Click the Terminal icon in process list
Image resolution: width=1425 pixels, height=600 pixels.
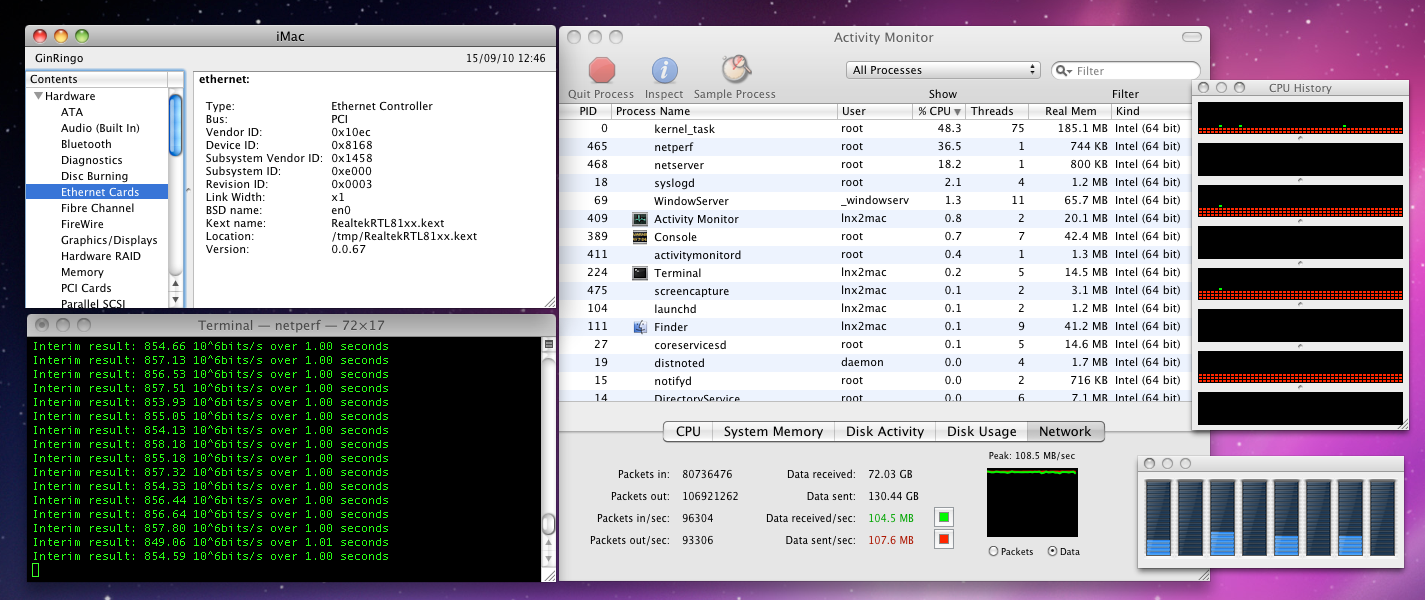tap(640, 273)
